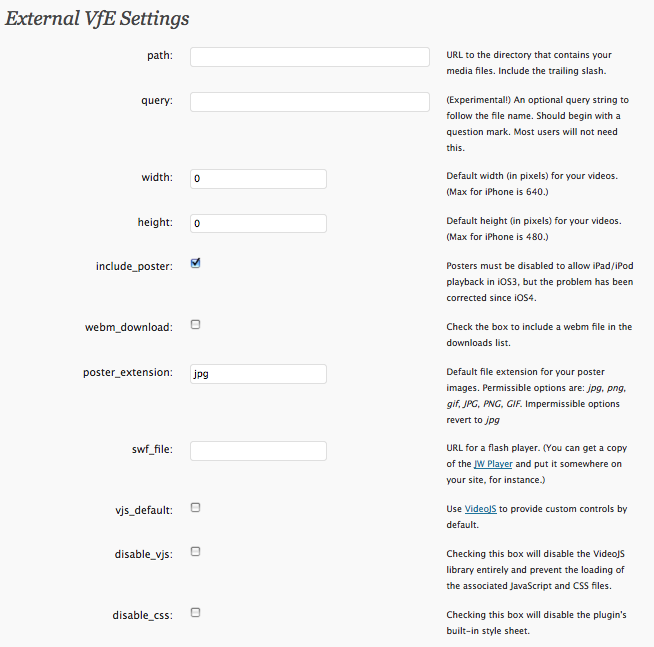
Task: Click the poster_extension field containing jpg
Action: (x=258, y=374)
